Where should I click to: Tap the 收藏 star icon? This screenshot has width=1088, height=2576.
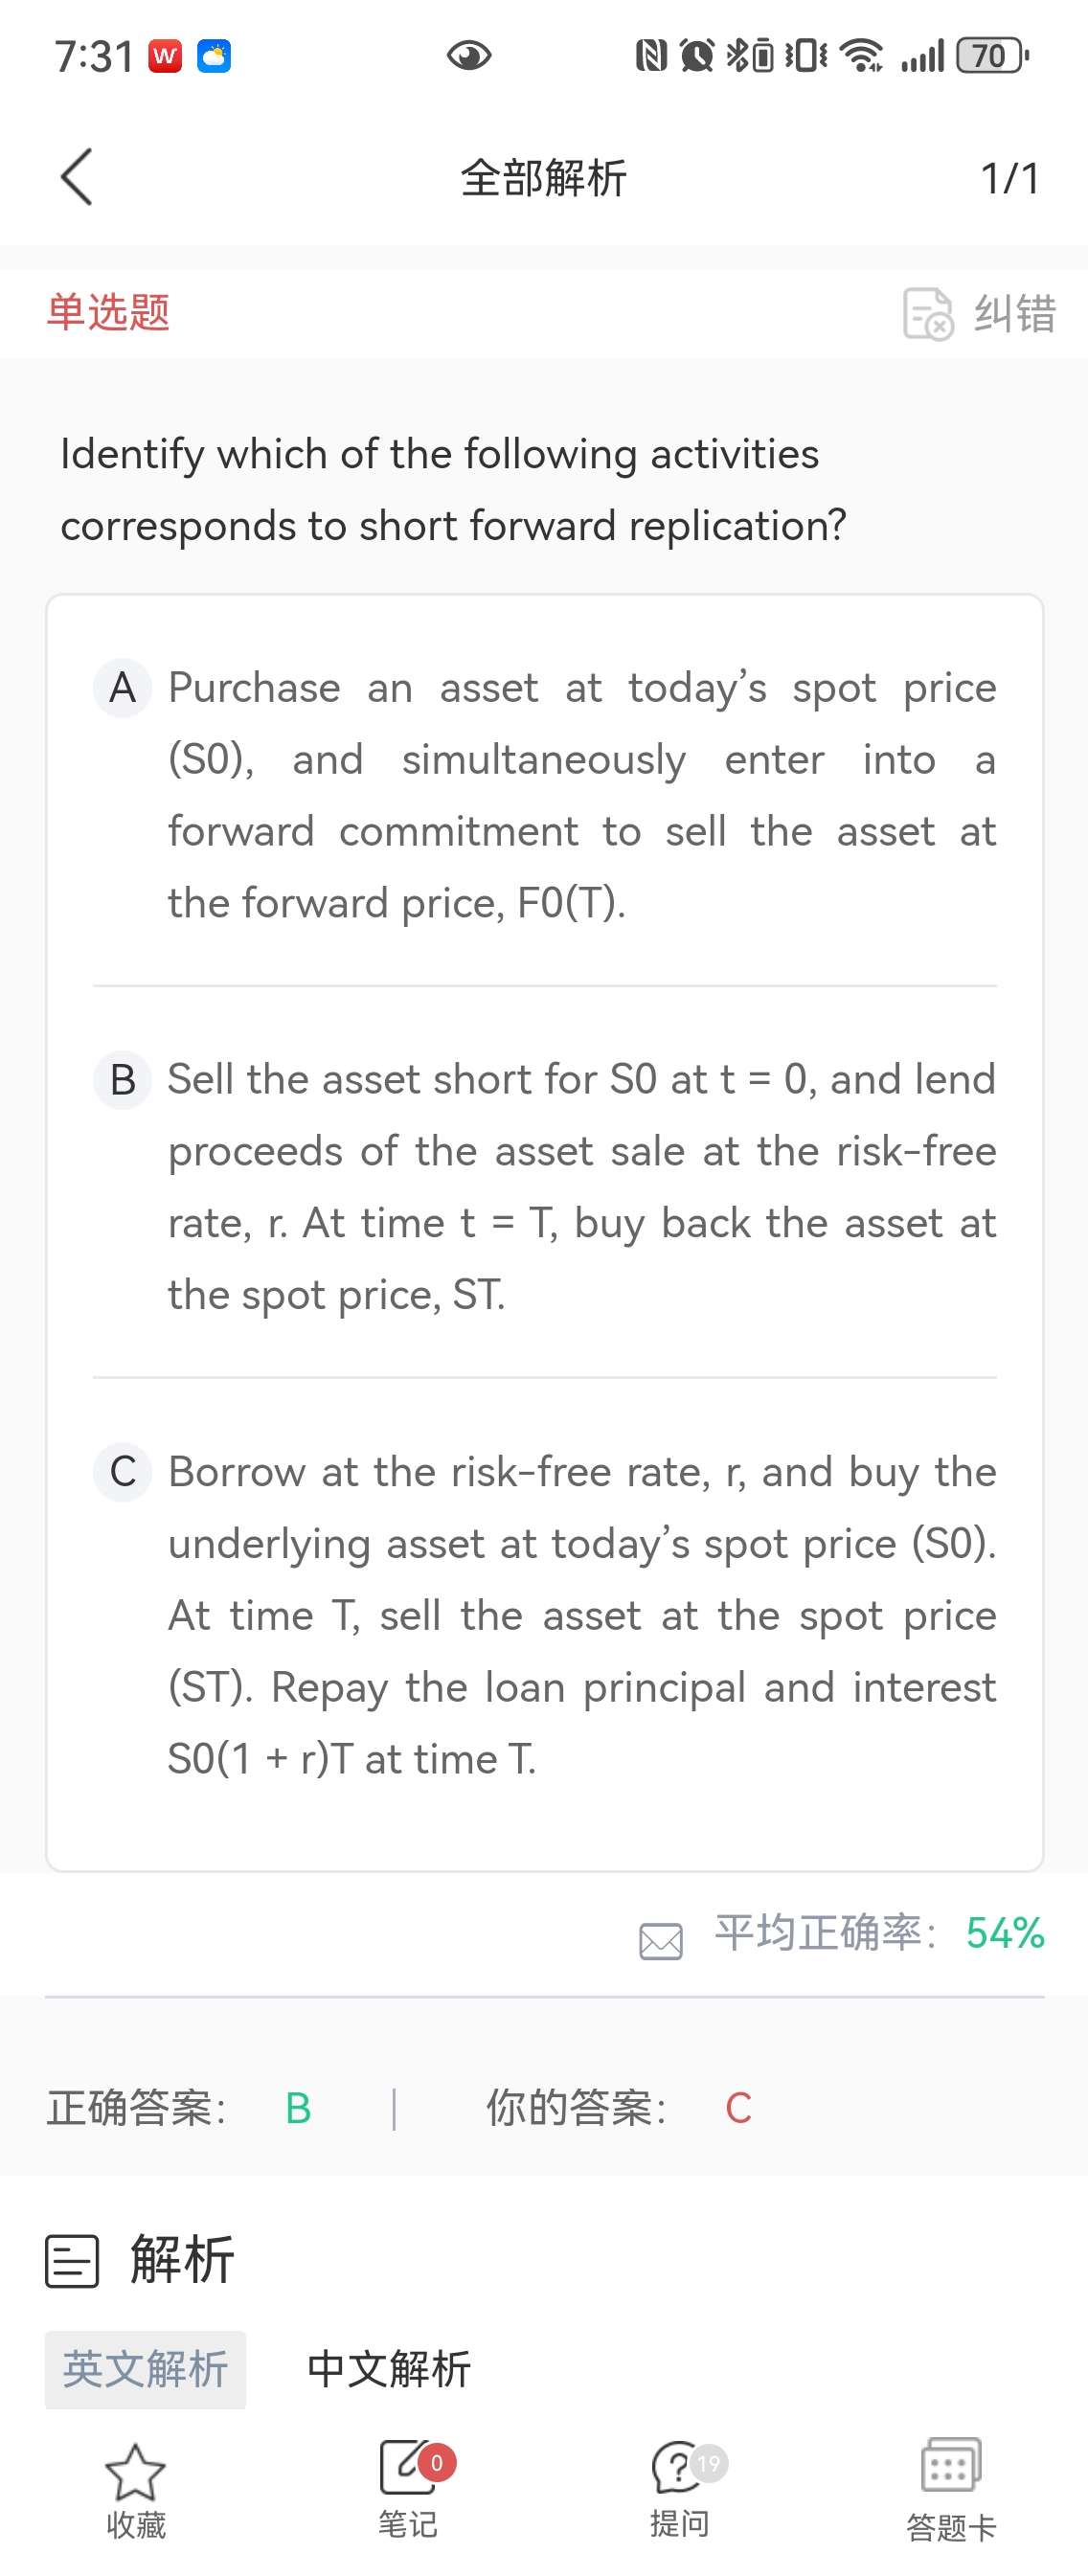[135, 2472]
